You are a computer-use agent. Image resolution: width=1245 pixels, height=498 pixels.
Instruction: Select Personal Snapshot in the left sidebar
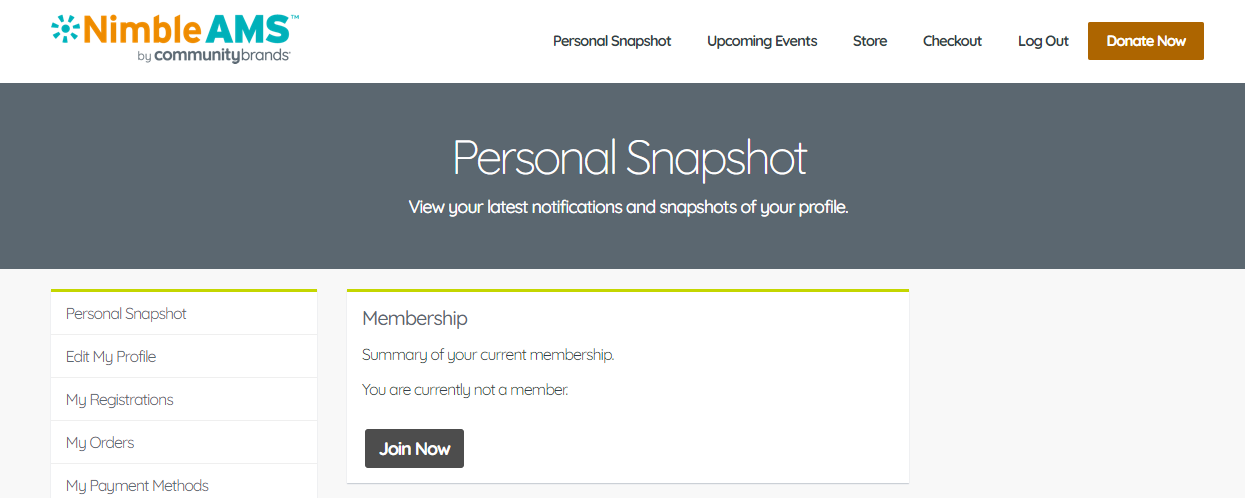126,314
